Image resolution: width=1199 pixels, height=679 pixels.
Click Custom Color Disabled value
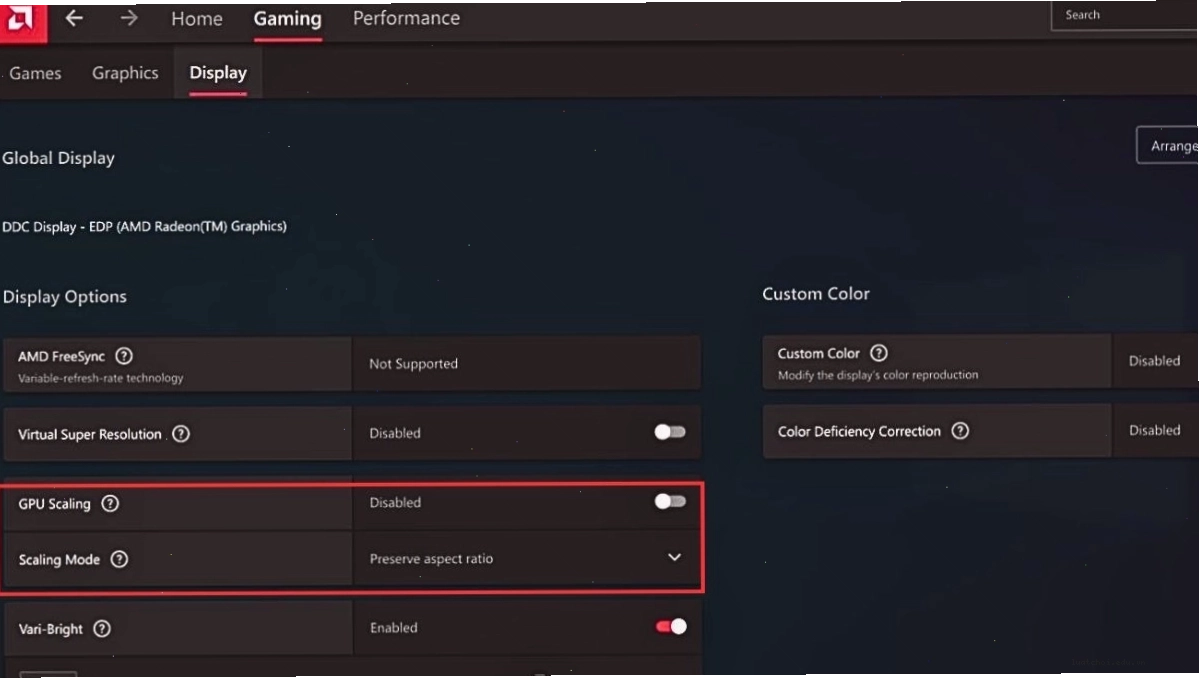1154,361
